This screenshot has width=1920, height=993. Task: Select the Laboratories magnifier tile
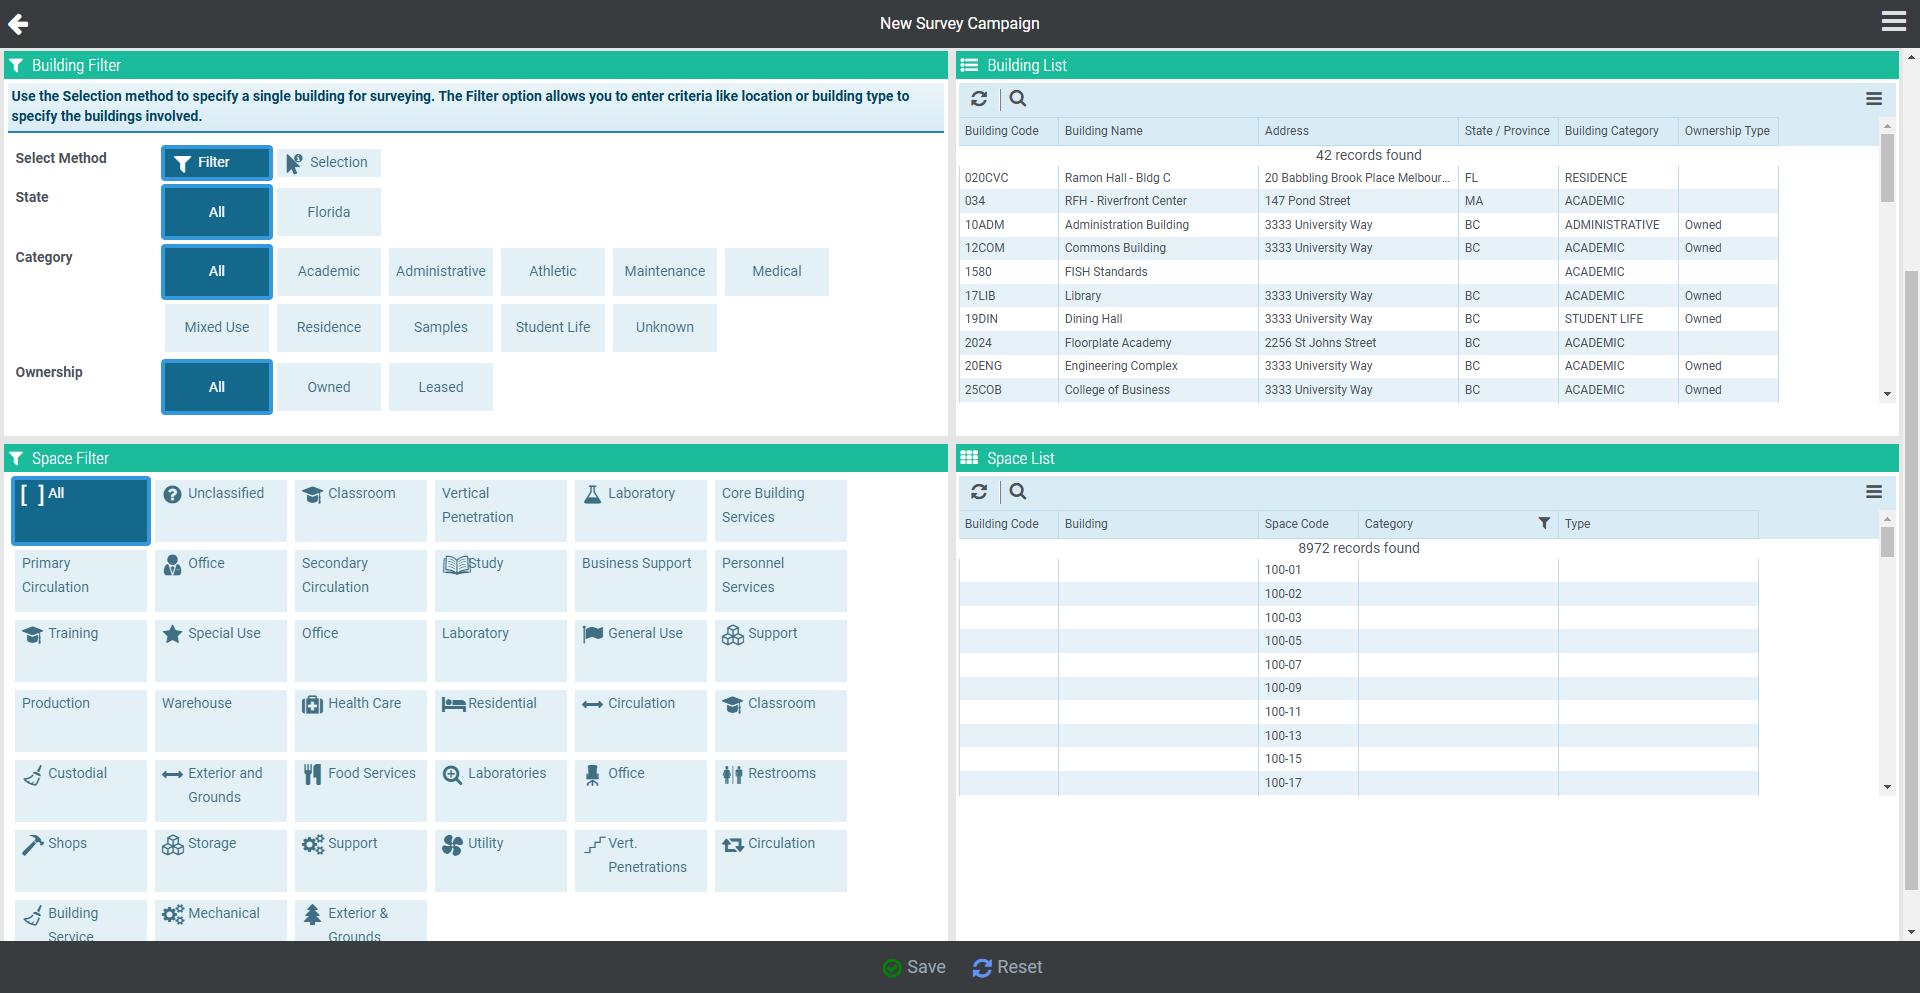(x=501, y=790)
